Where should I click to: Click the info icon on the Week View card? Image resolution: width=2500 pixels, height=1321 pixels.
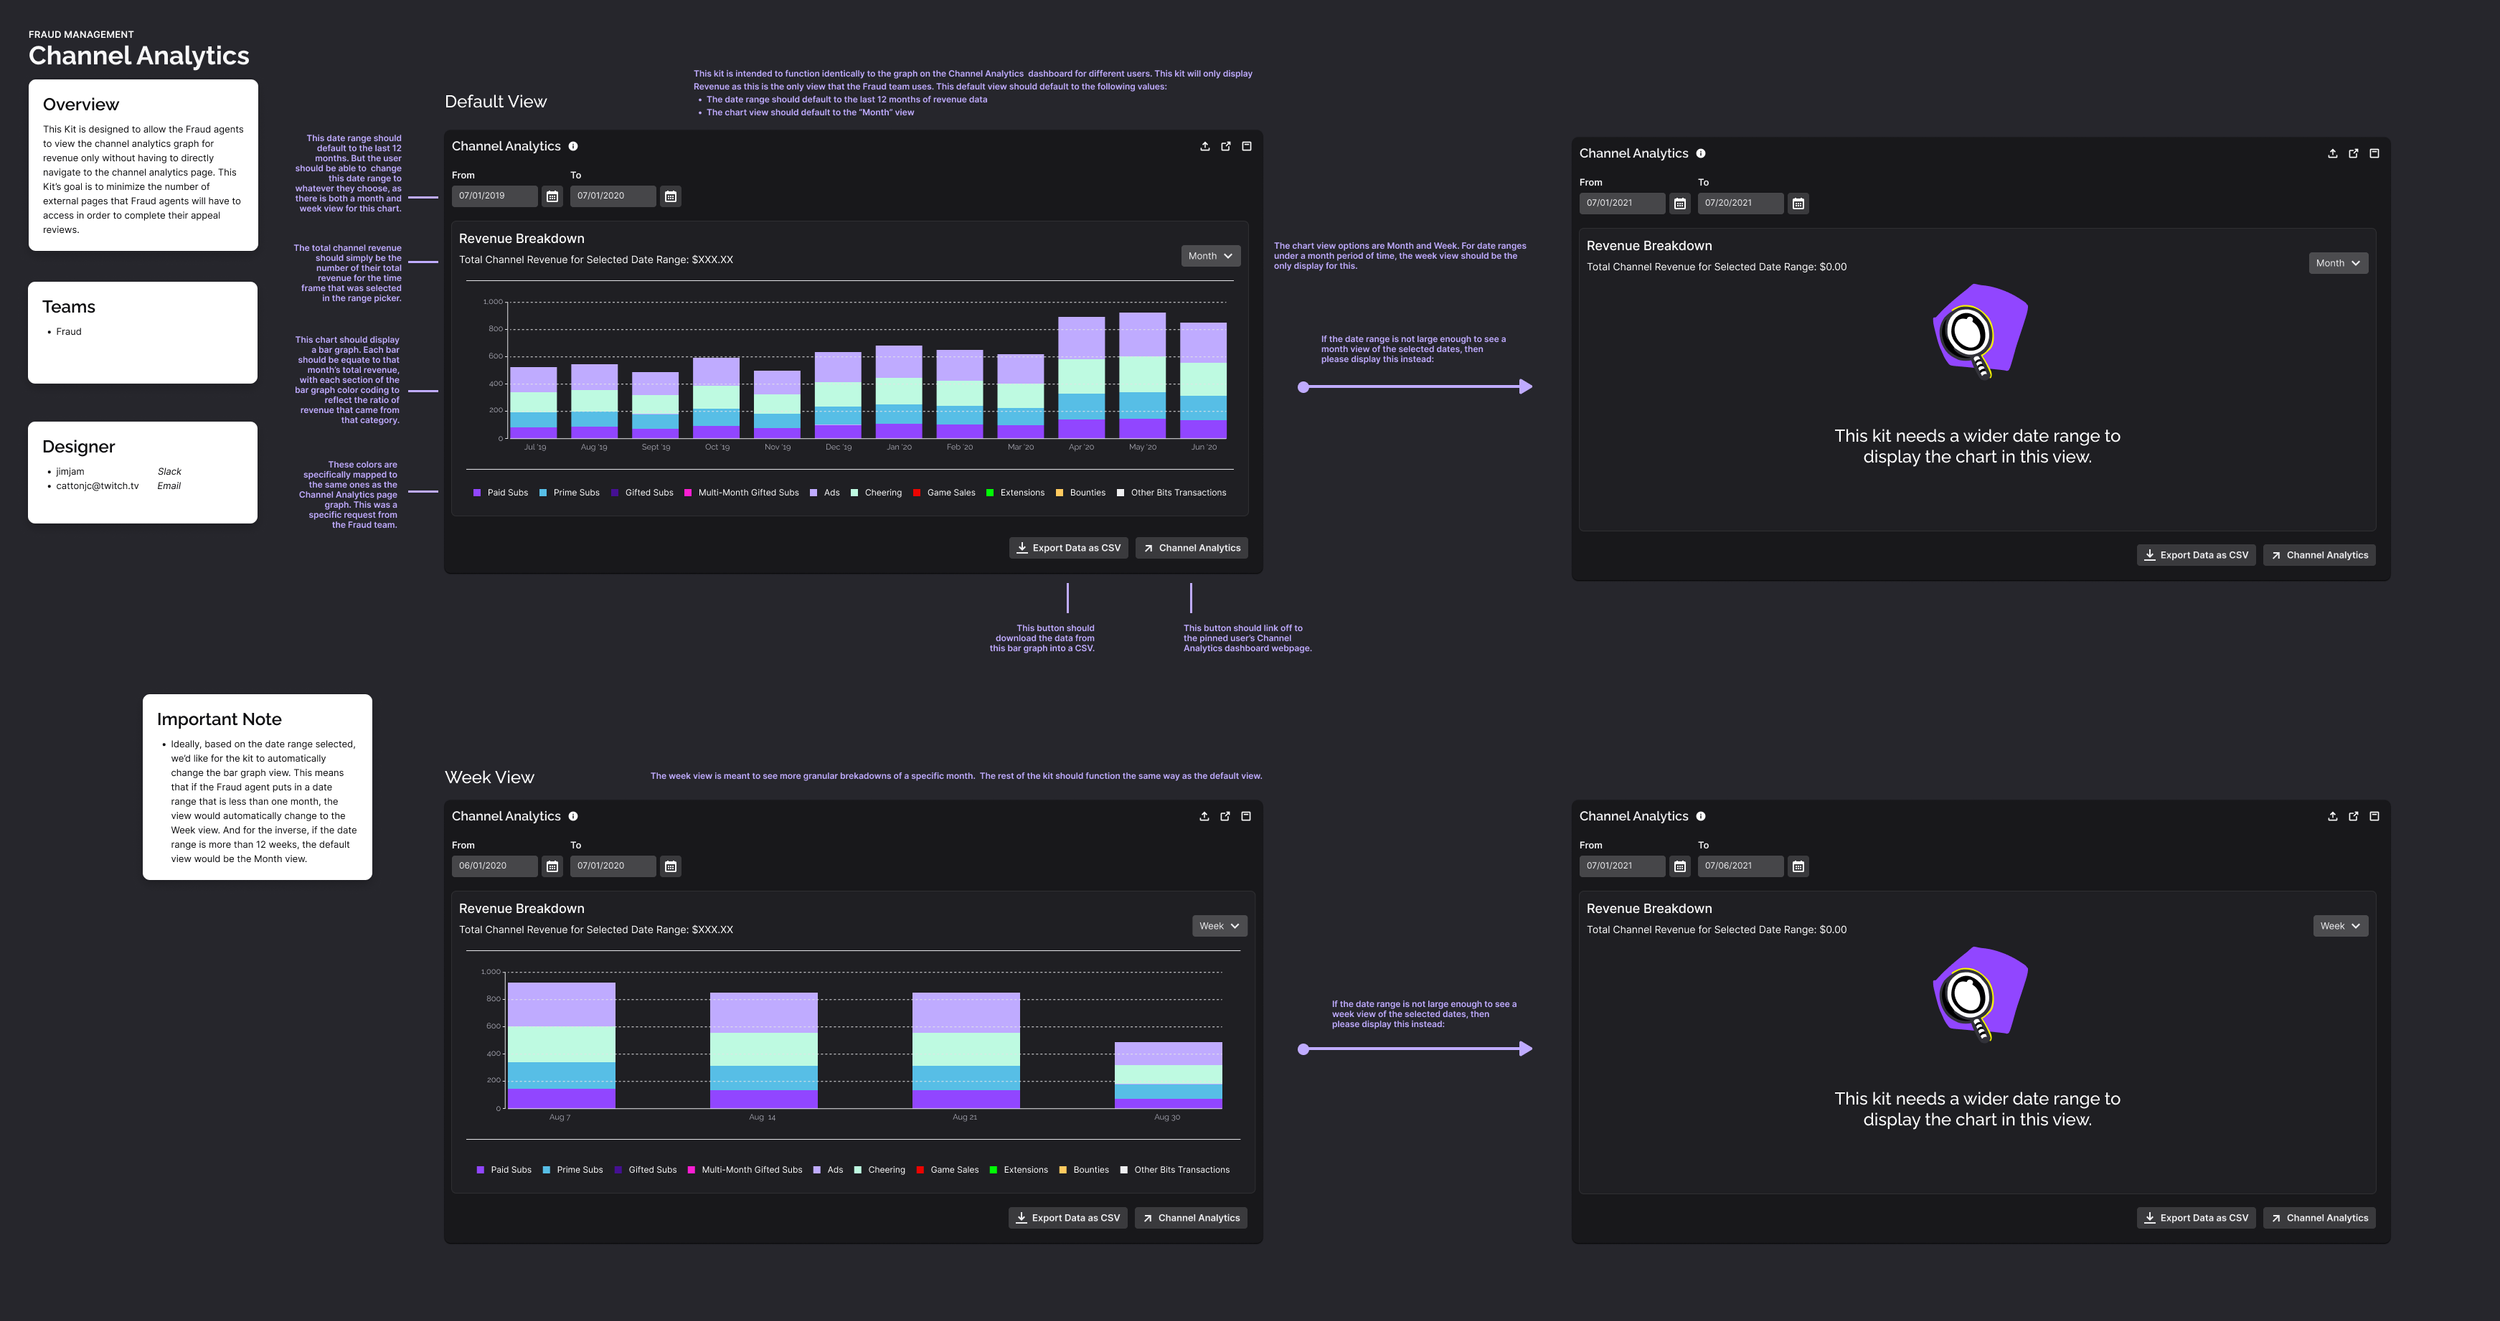[x=573, y=816]
